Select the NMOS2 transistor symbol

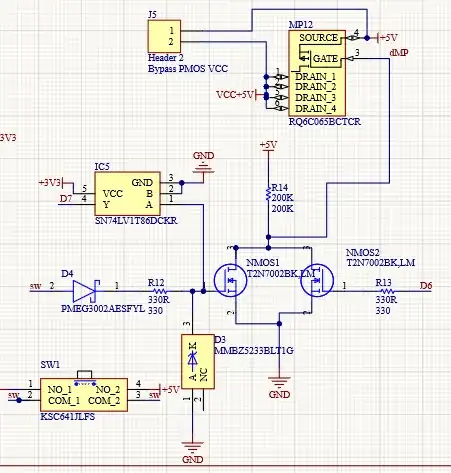pos(317,280)
